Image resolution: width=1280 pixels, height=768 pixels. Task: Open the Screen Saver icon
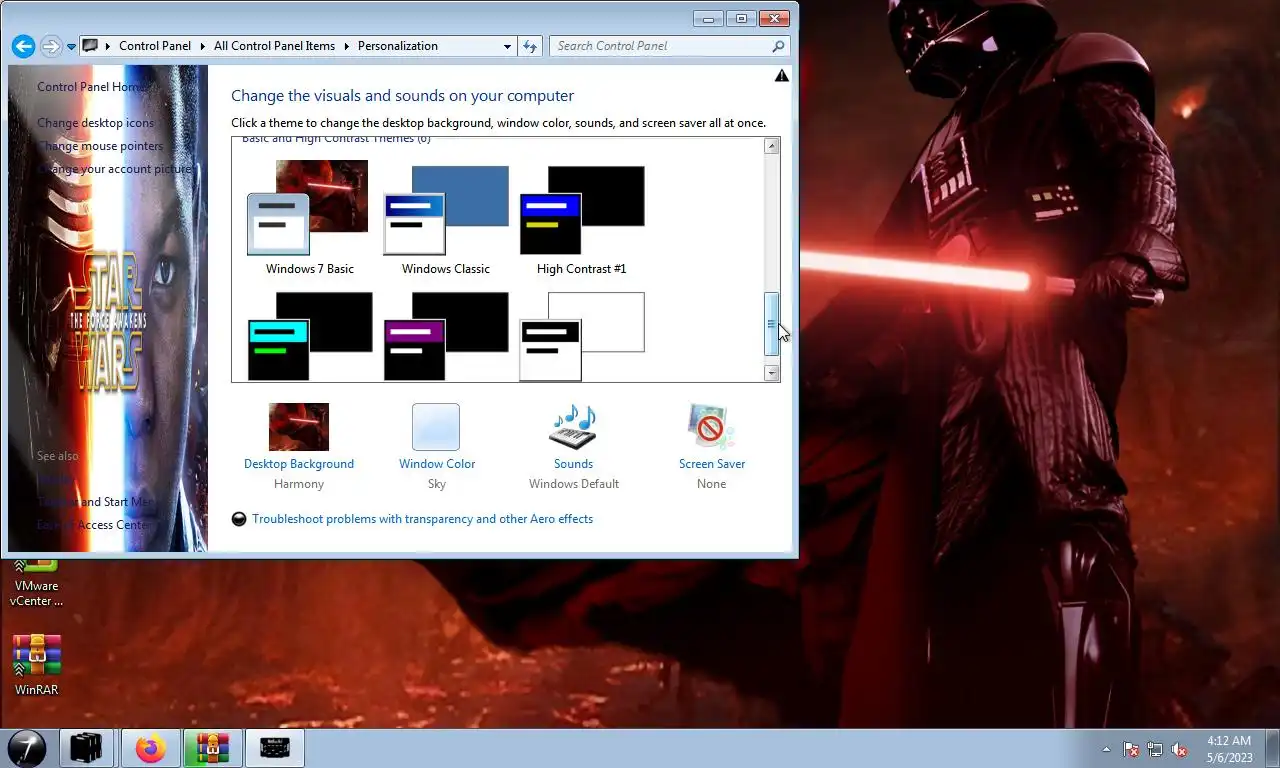(x=711, y=427)
